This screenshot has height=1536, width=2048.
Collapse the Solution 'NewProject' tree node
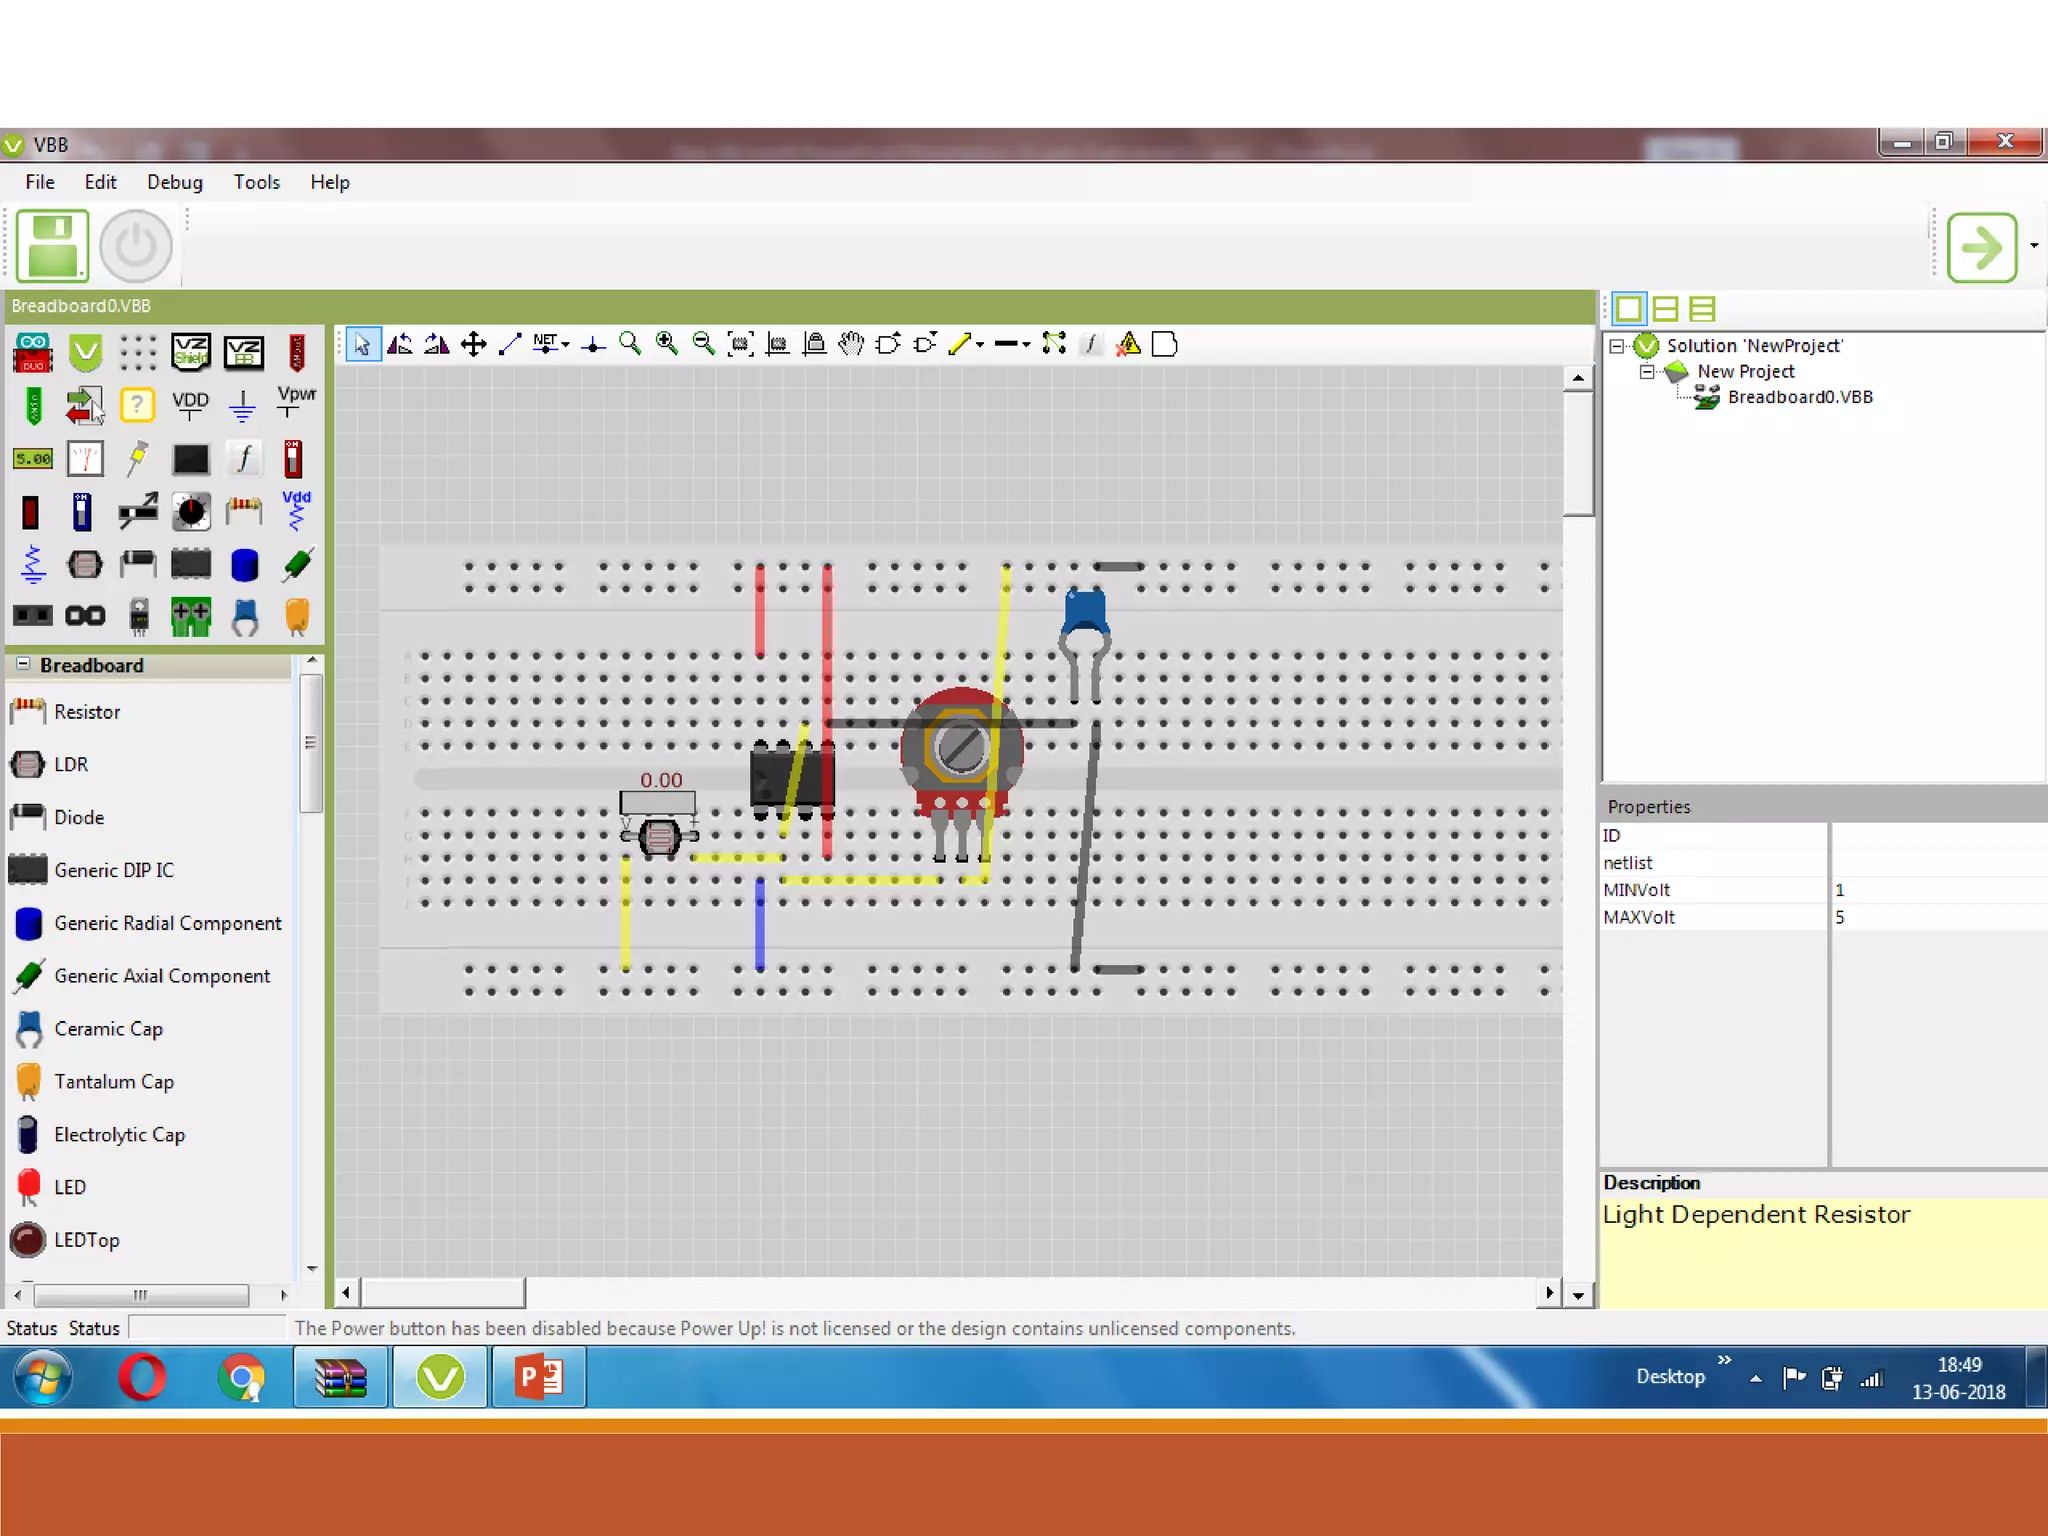click(1616, 346)
